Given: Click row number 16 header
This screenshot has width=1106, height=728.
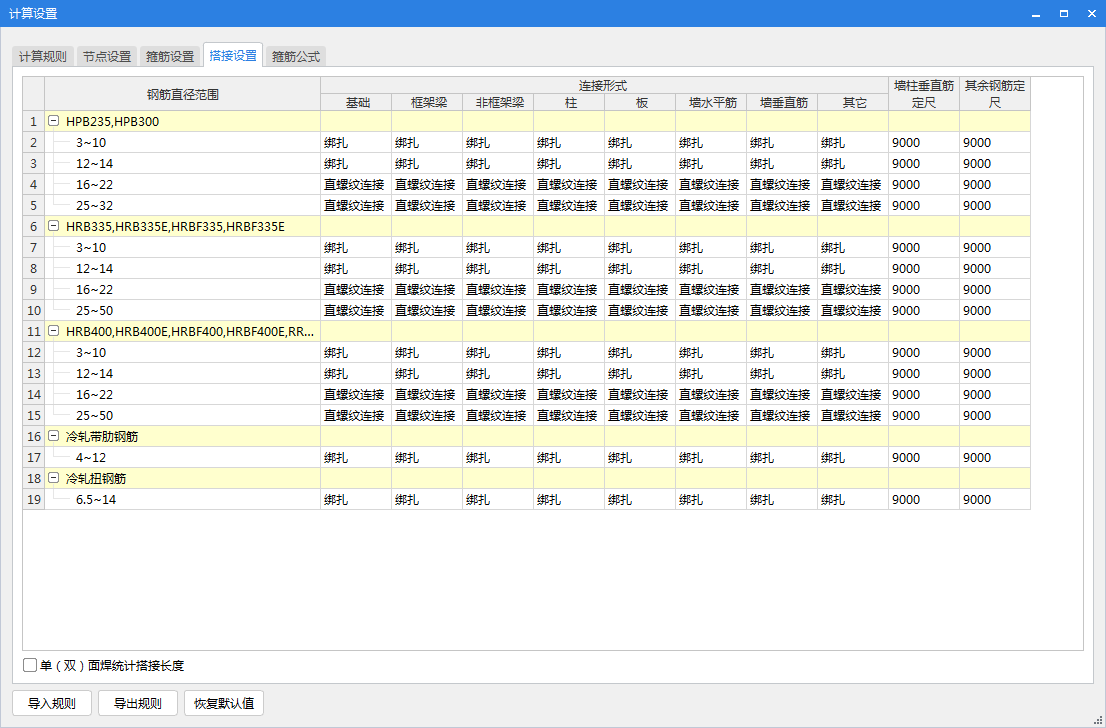Looking at the screenshot, I should pyautogui.click(x=34, y=437).
